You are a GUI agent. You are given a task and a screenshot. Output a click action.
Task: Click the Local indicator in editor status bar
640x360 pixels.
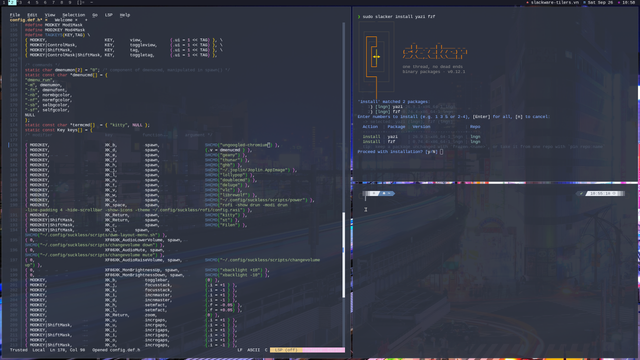pyautogui.click(x=39, y=350)
